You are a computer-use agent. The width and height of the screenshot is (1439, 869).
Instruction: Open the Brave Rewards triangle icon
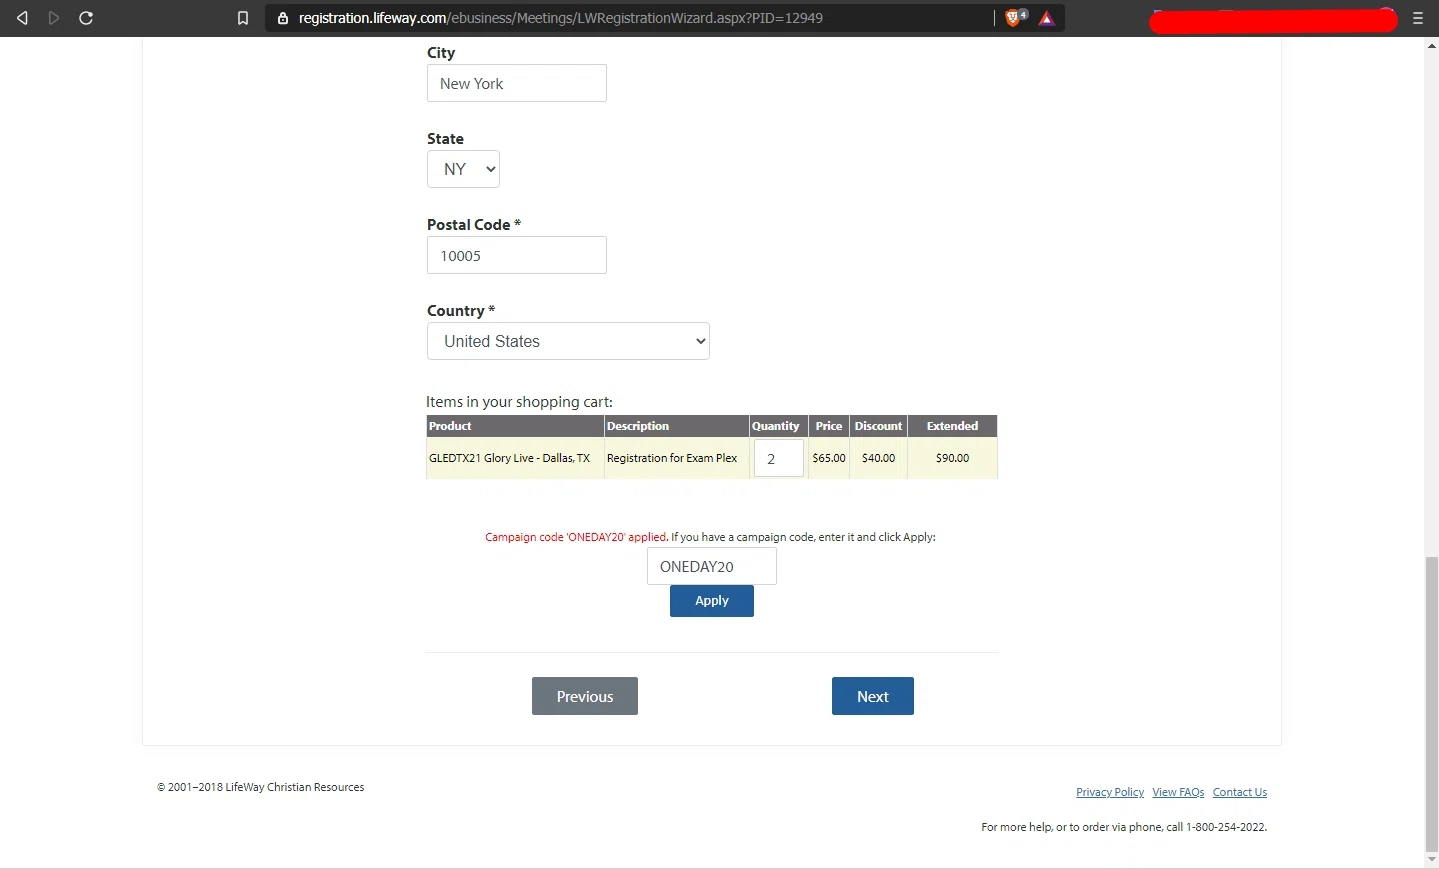pyautogui.click(x=1047, y=18)
